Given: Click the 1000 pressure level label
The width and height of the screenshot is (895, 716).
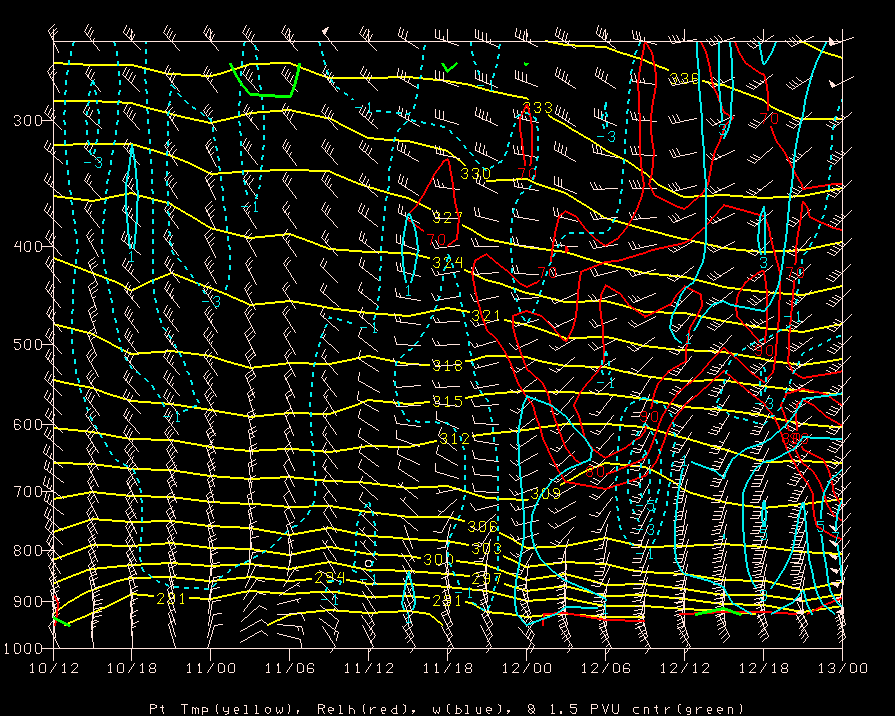Looking at the screenshot, I should [20, 648].
